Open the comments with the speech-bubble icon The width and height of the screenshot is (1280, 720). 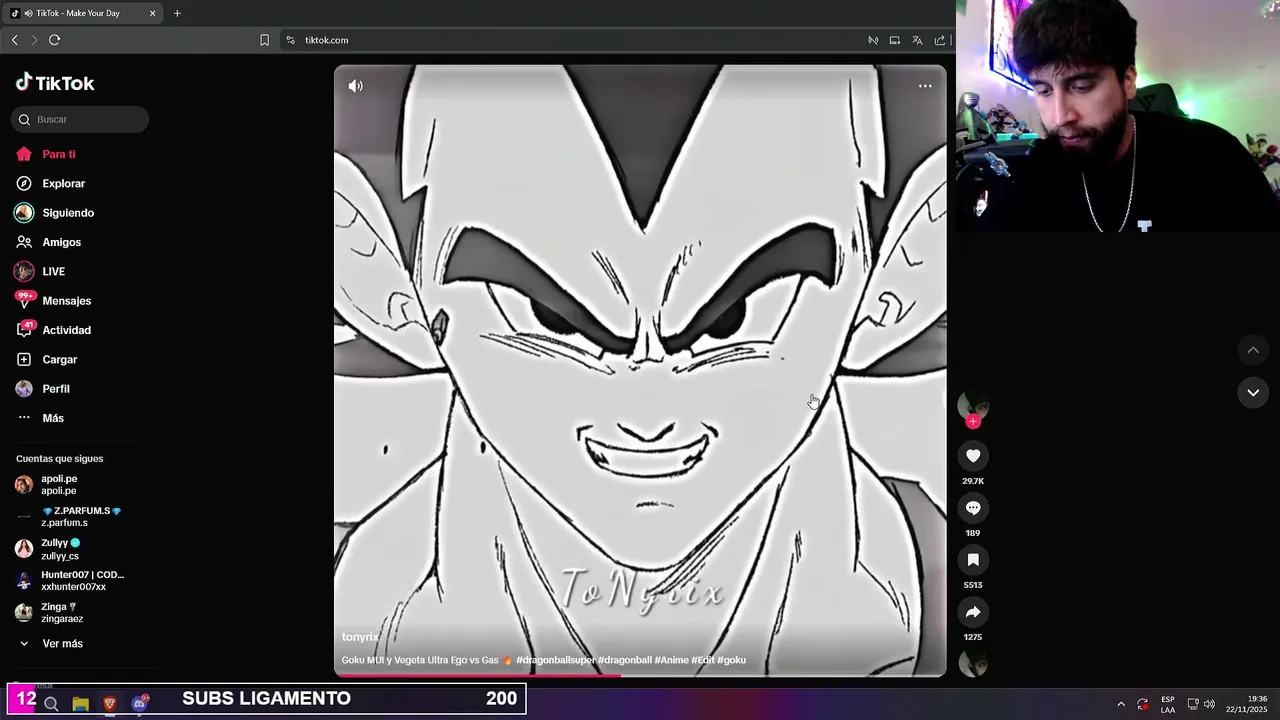(x=973, y=508)
